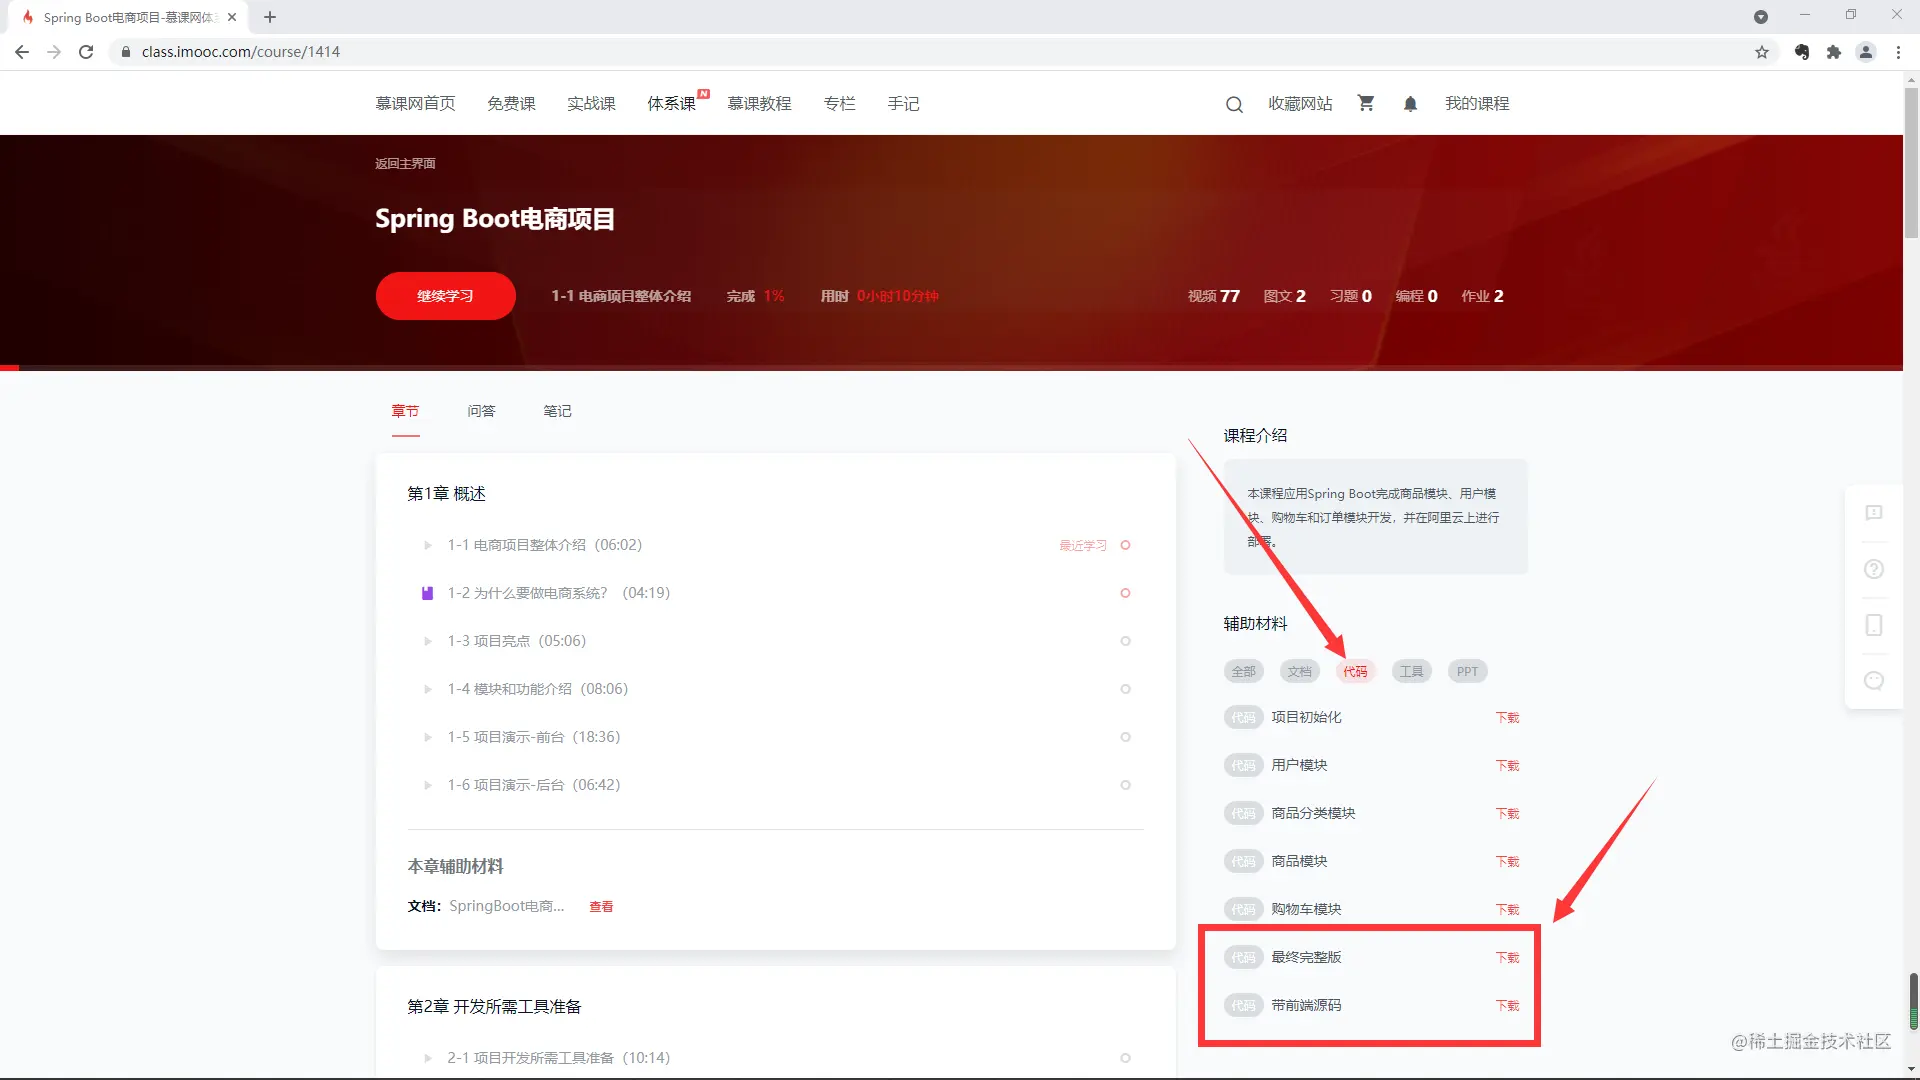Click the feedback icon in right sidebar
1920x1080 pixels.
pos(1874,513)
